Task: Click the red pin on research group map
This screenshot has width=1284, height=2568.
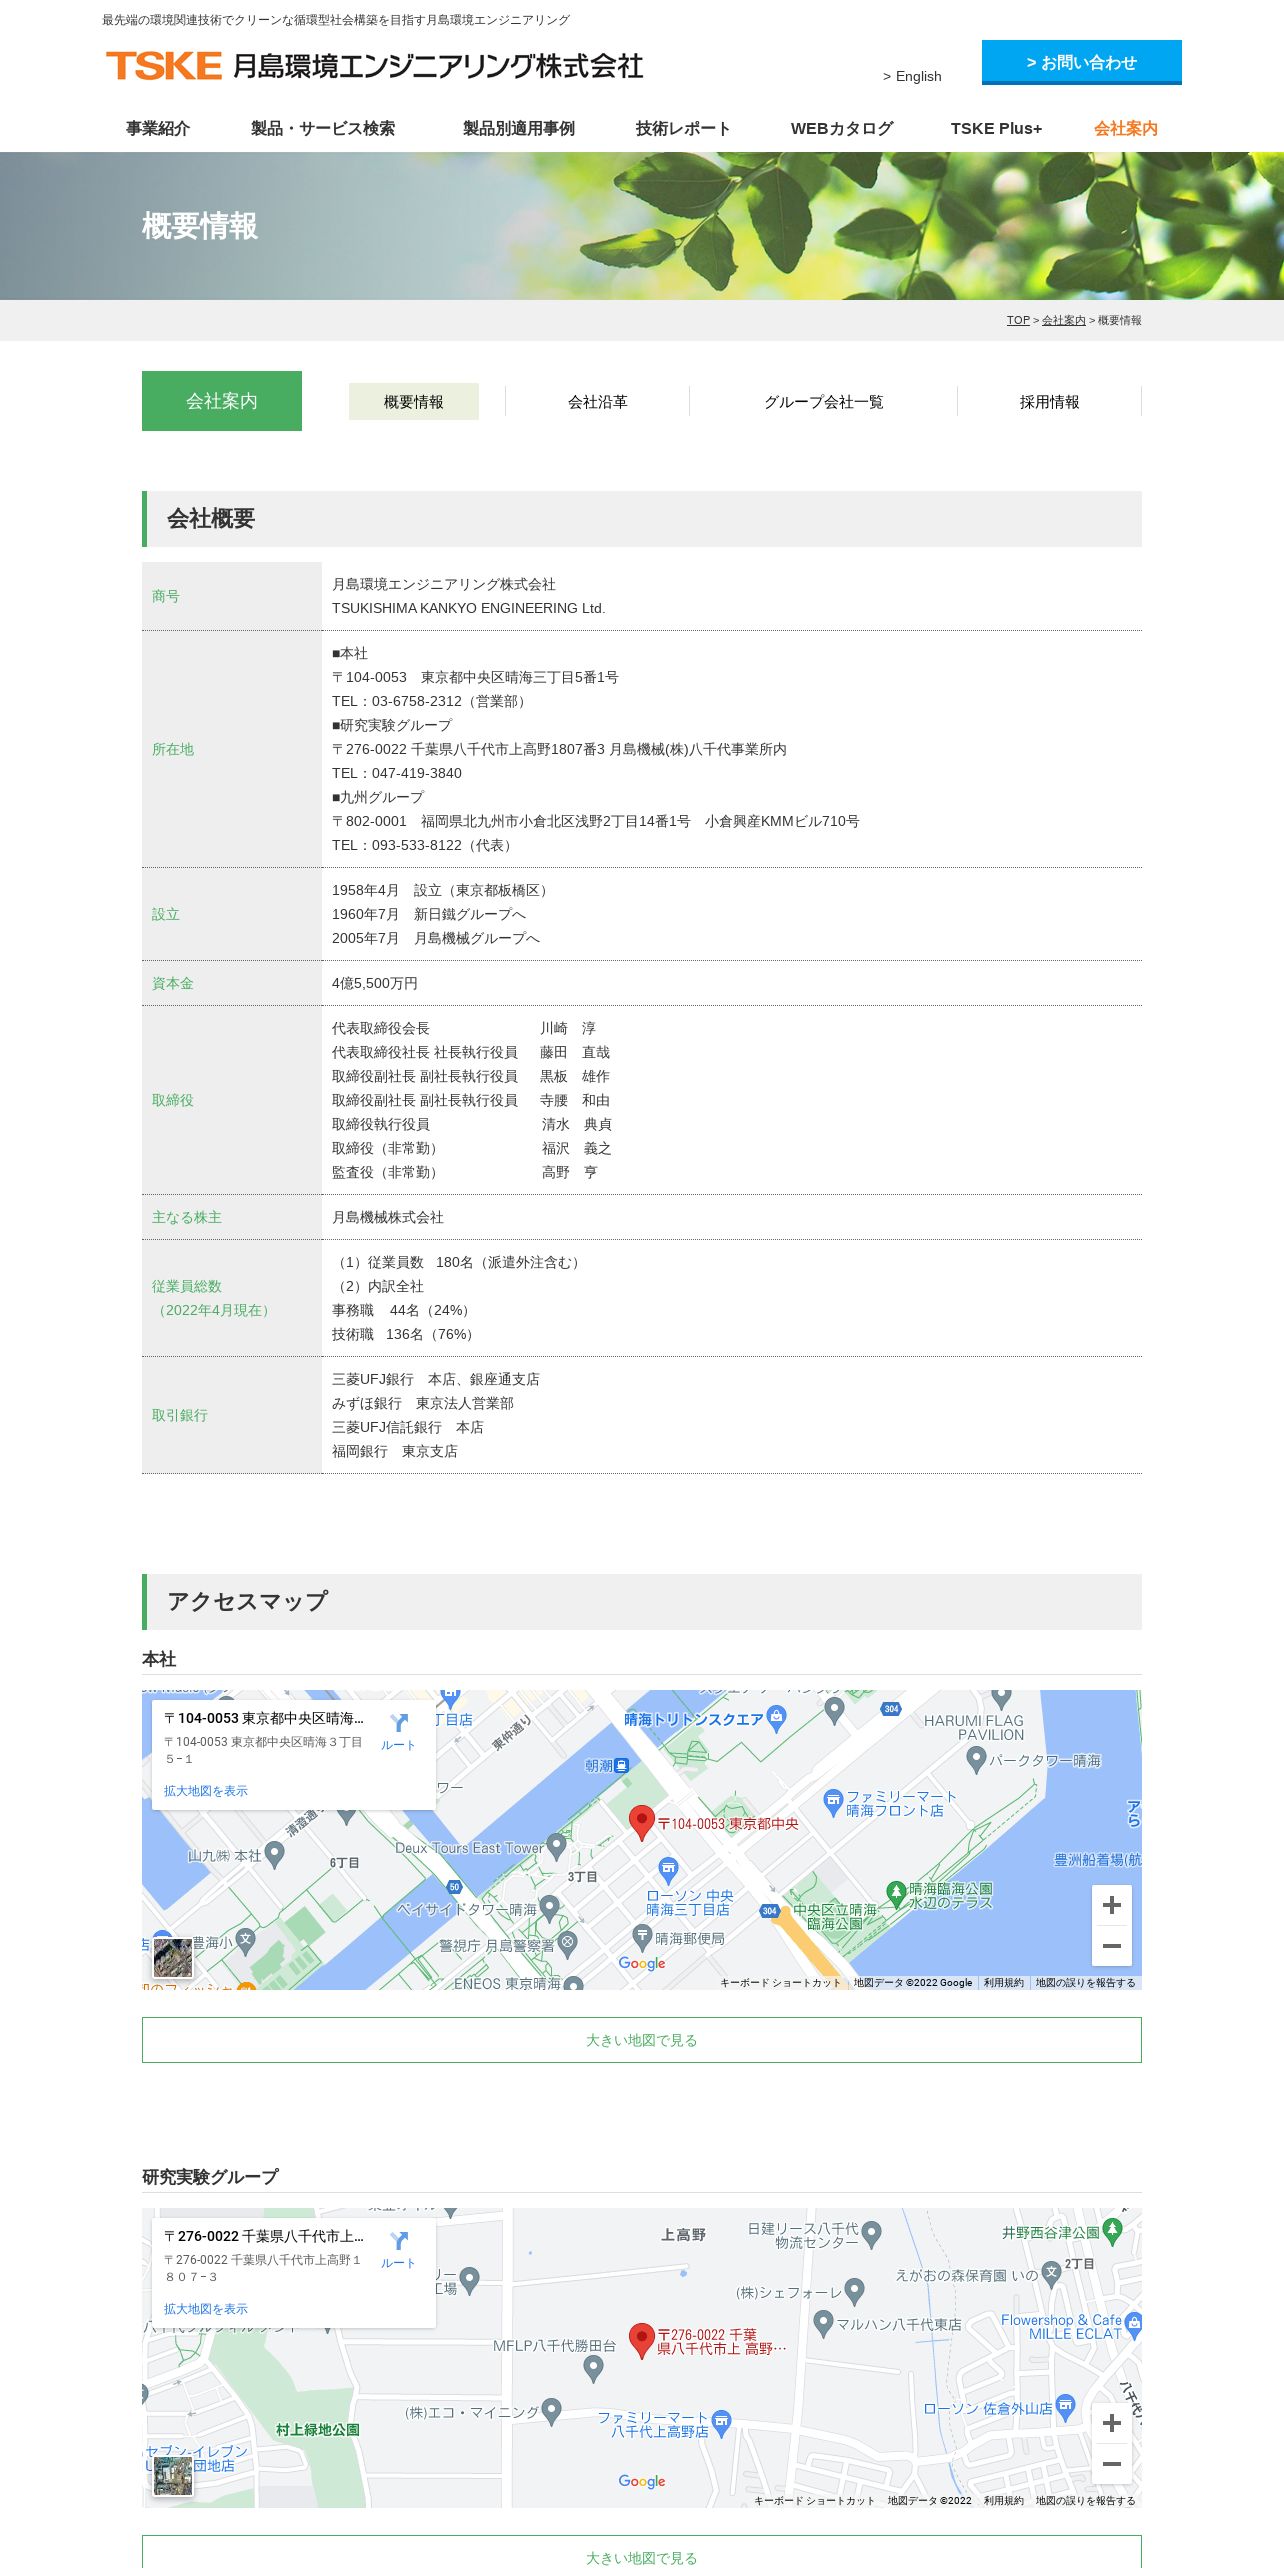Action: (641, 2340)
